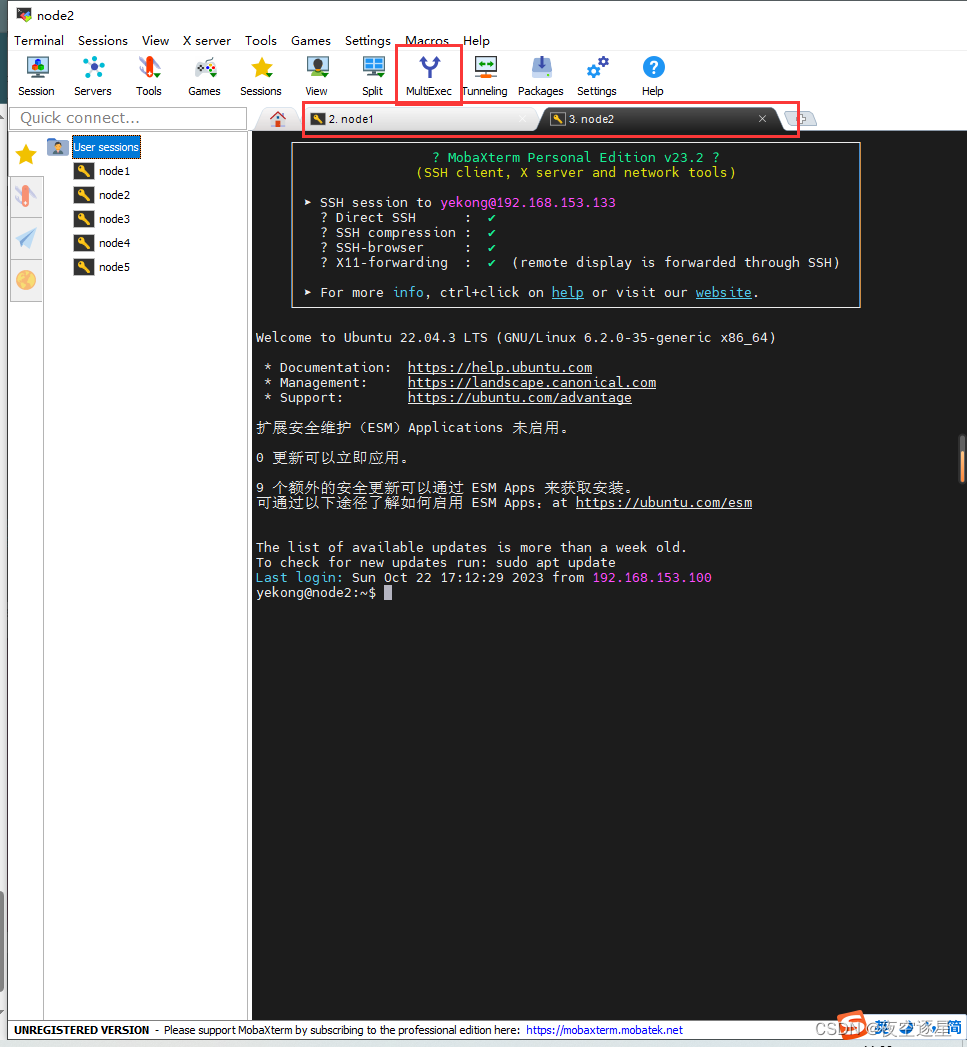Open the Macros paper-plane sidebar icon
Viewport: 967px width, 1047px height.
(x=25, y=238)
